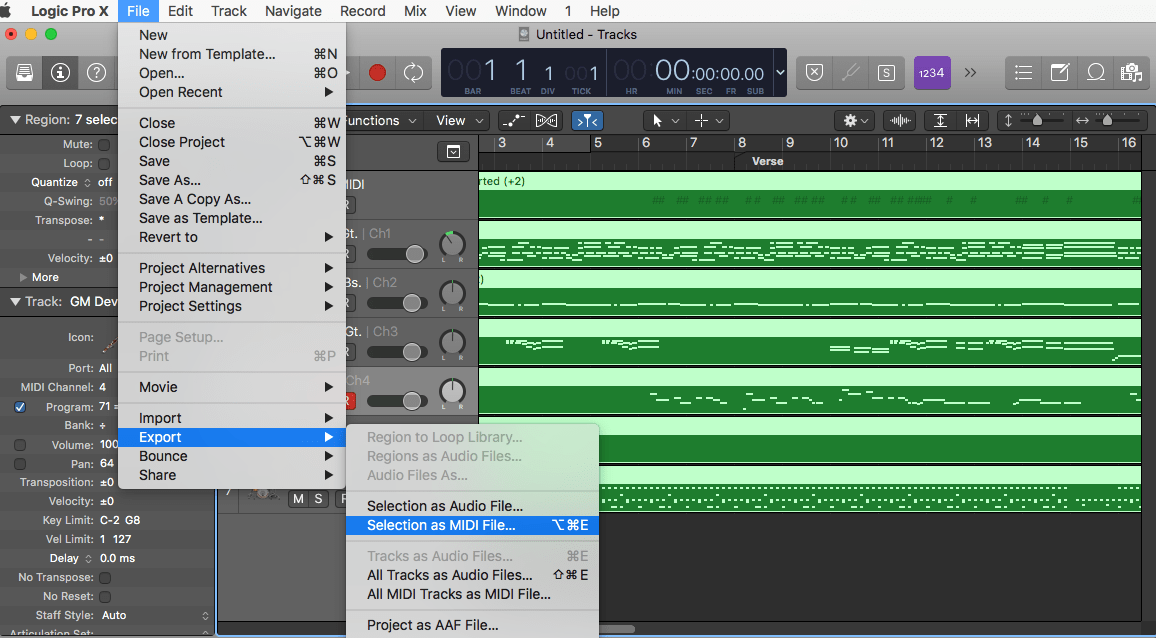The height and width of the screenshot is (638, 1156).
Task: Show more toolbar items double chevron
Action: point(970,72)
